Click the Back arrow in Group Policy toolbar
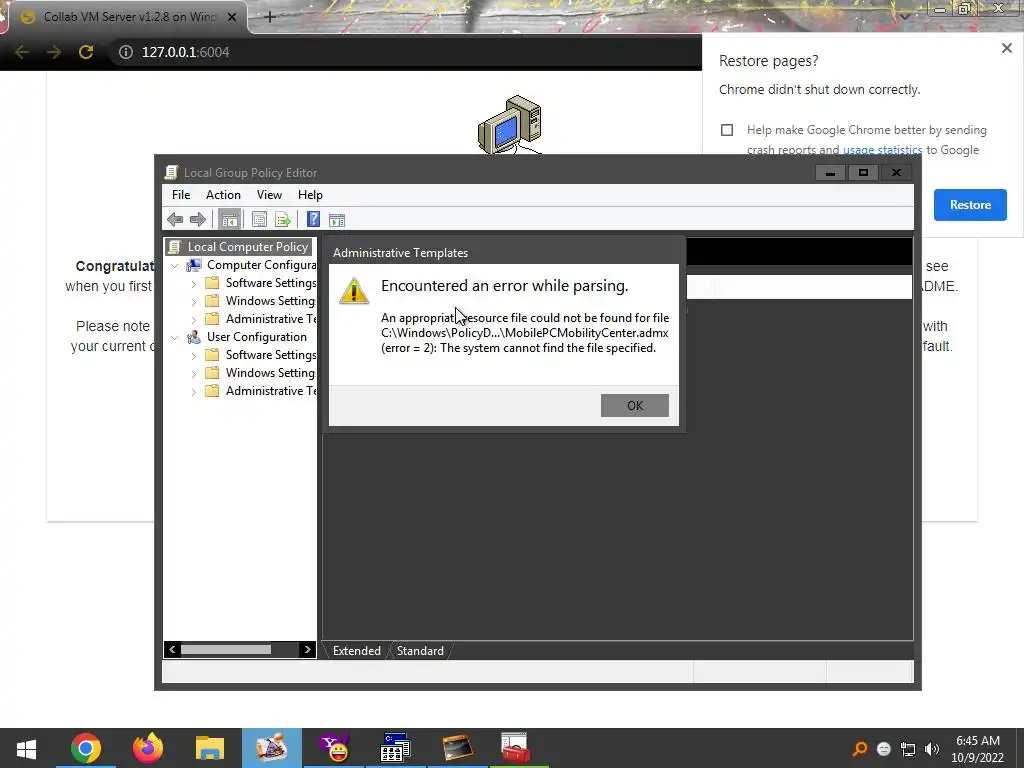1024x768 pixels. (x=175, y=219)
